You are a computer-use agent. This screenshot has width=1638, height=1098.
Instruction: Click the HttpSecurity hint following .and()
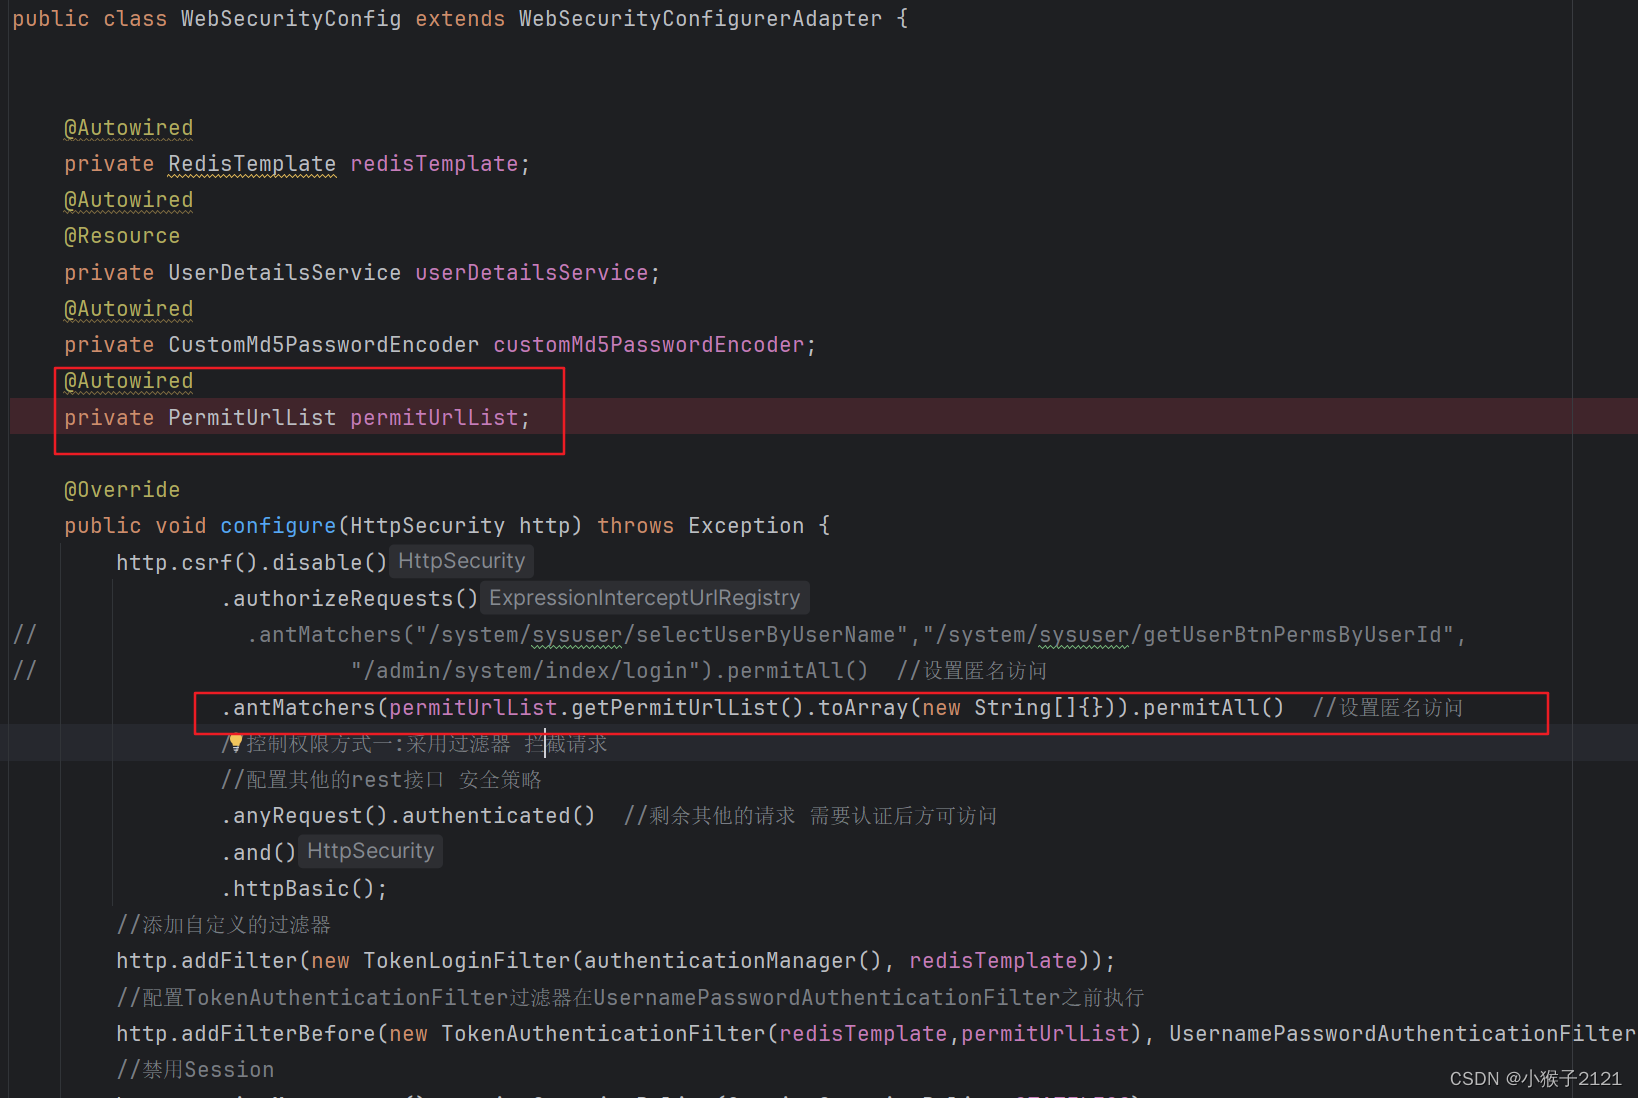(x=369, y=851)
